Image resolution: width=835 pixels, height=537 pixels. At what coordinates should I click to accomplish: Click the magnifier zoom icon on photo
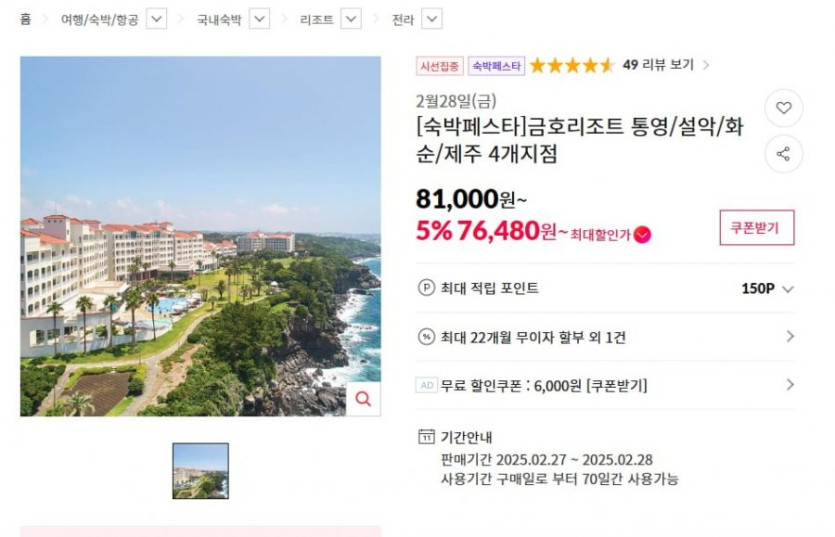pyautogui.click(x=363, y=399)
